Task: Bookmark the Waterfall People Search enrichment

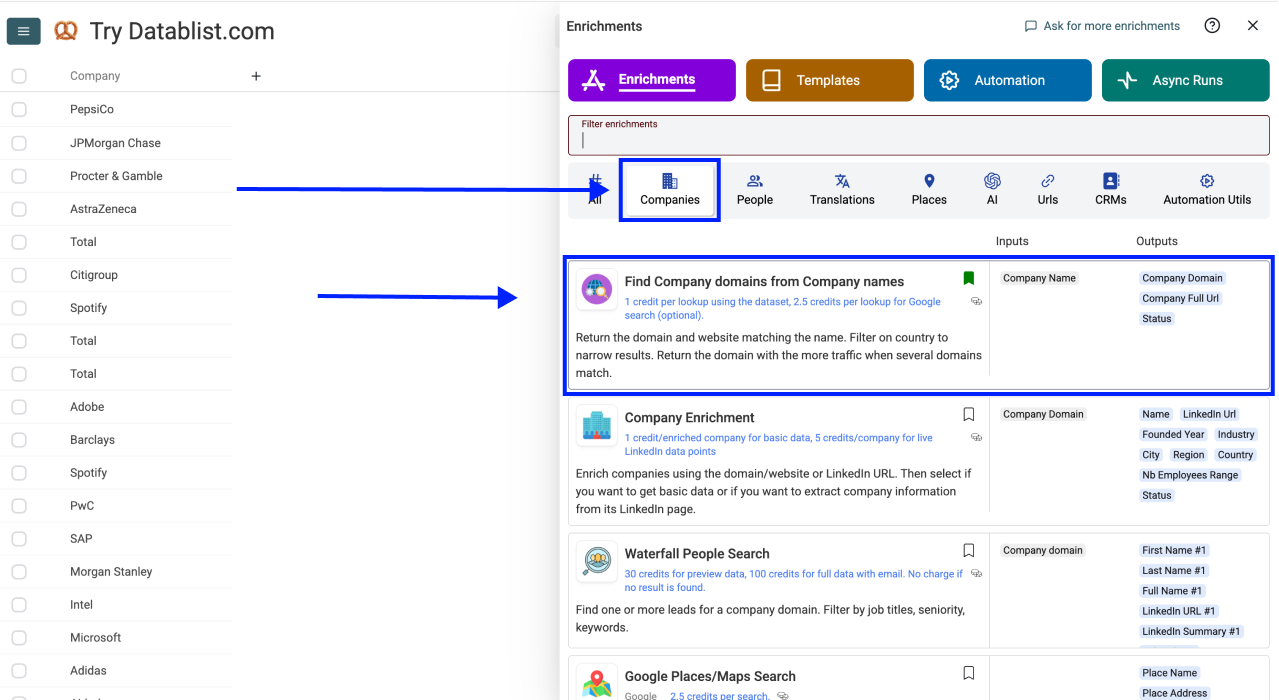Action: pyautogui.click(x=968, y=550)
